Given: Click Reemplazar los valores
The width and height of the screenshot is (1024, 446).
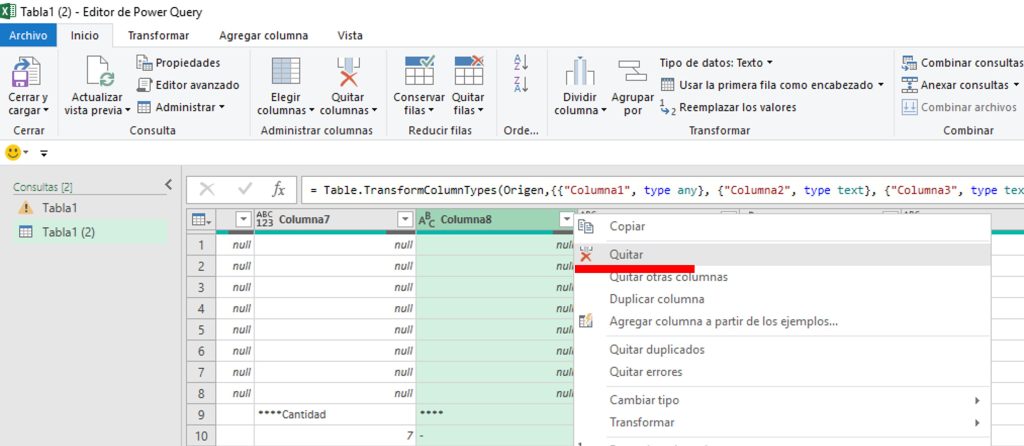Looking at the screenshot, I should point(728,107).
